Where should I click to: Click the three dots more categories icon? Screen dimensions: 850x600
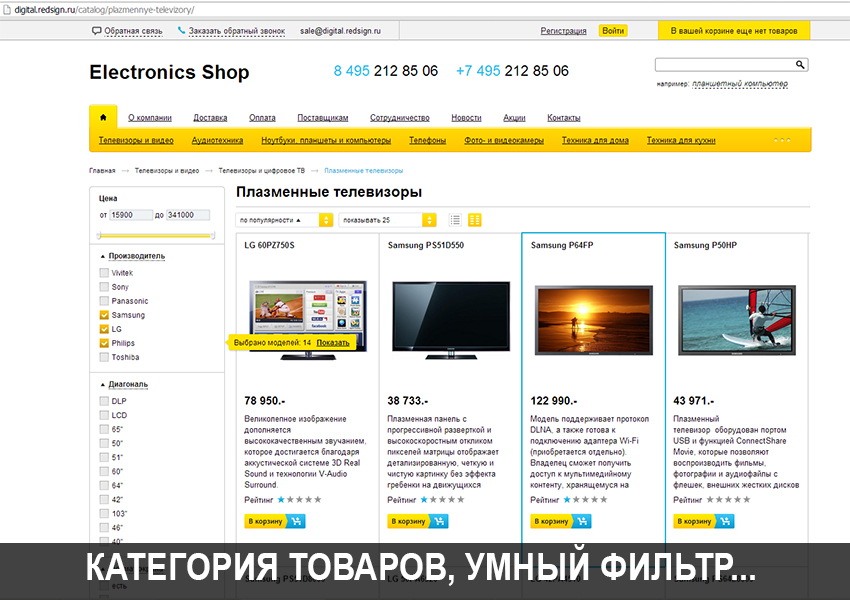point(782,140)
